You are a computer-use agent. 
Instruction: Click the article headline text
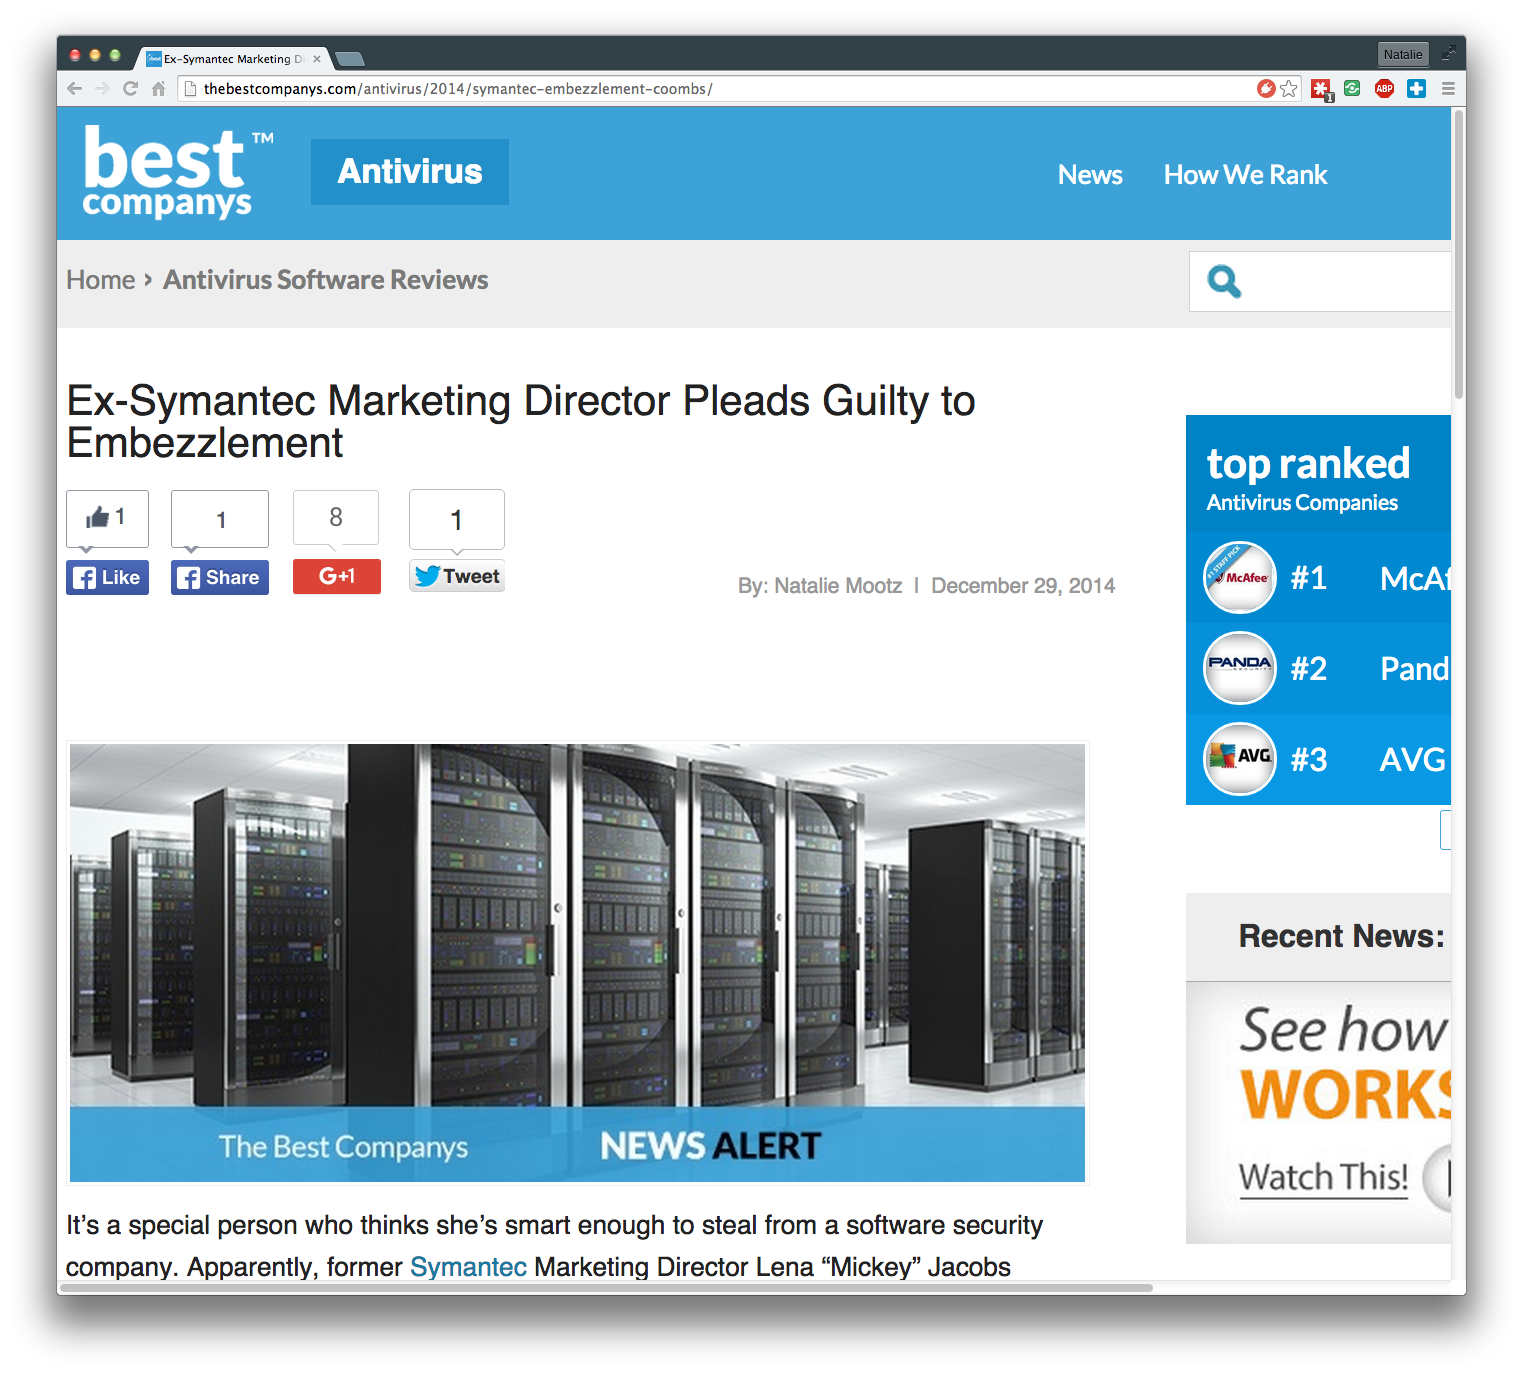pyautogui.click(x=520, y=422)
